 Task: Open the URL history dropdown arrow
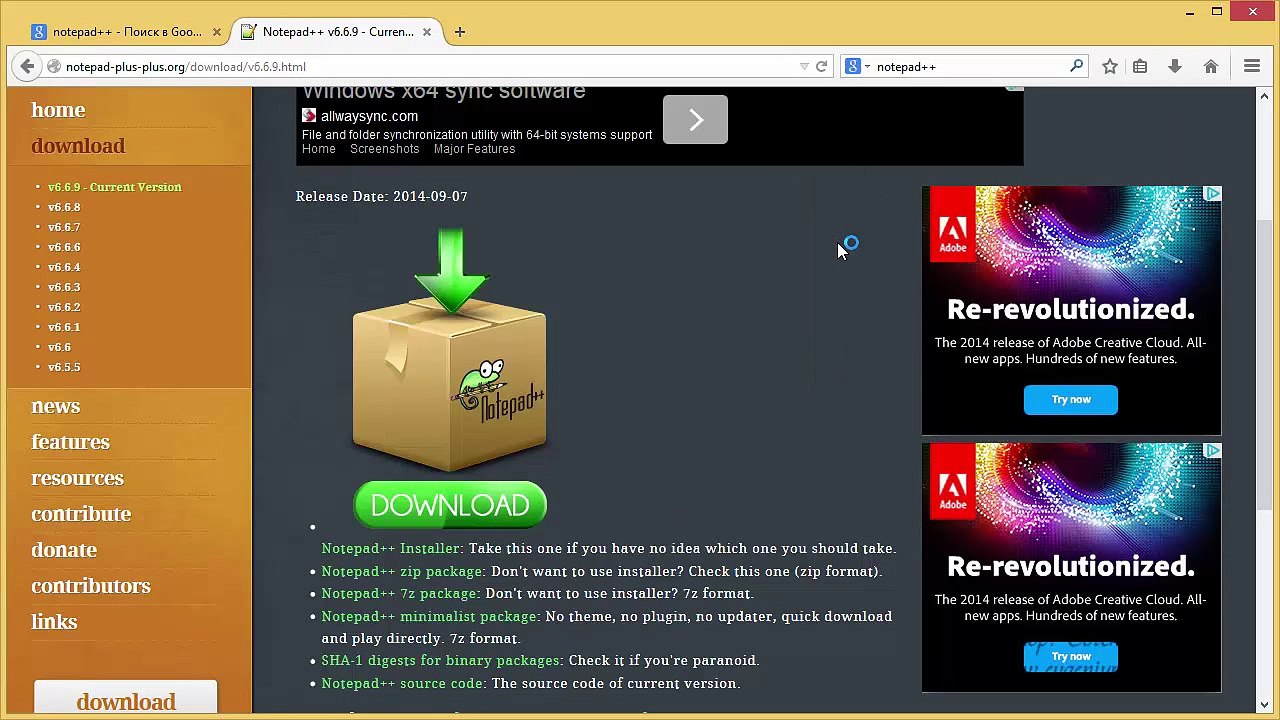(x=804, y=66)
